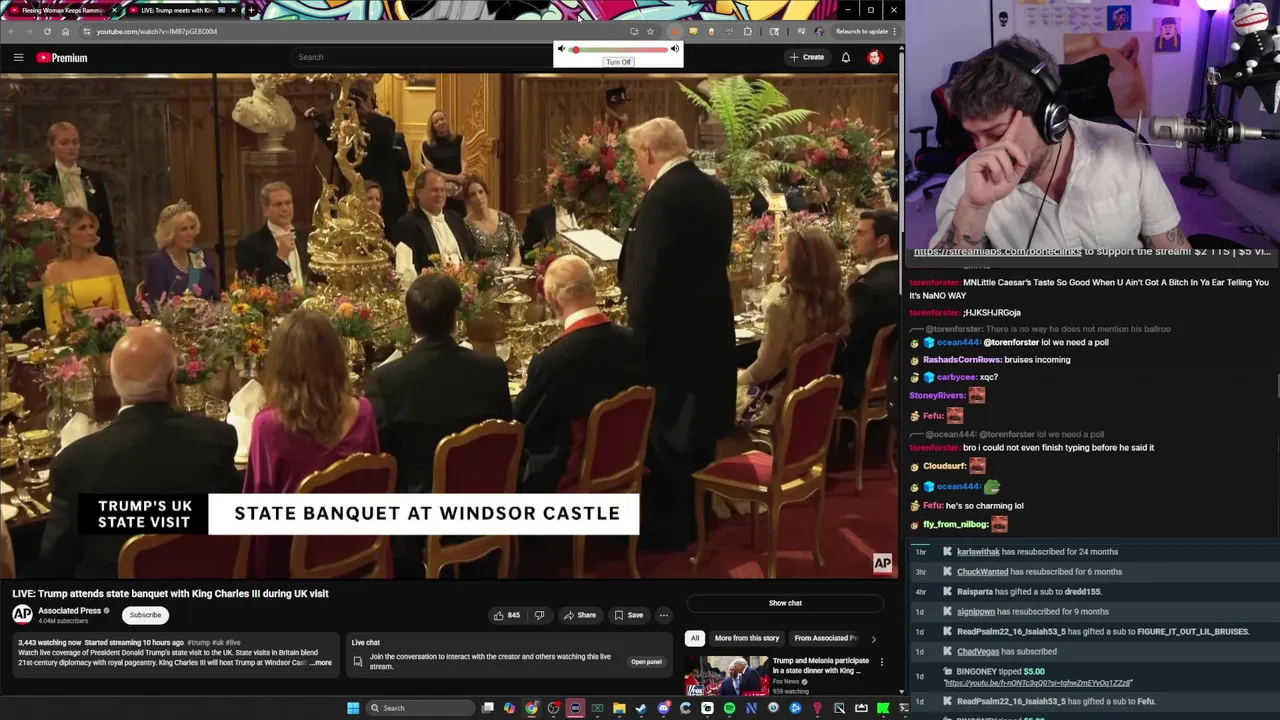Select the More from this story chip
This screenshot has width=1280, height=720.
(747, 638)
